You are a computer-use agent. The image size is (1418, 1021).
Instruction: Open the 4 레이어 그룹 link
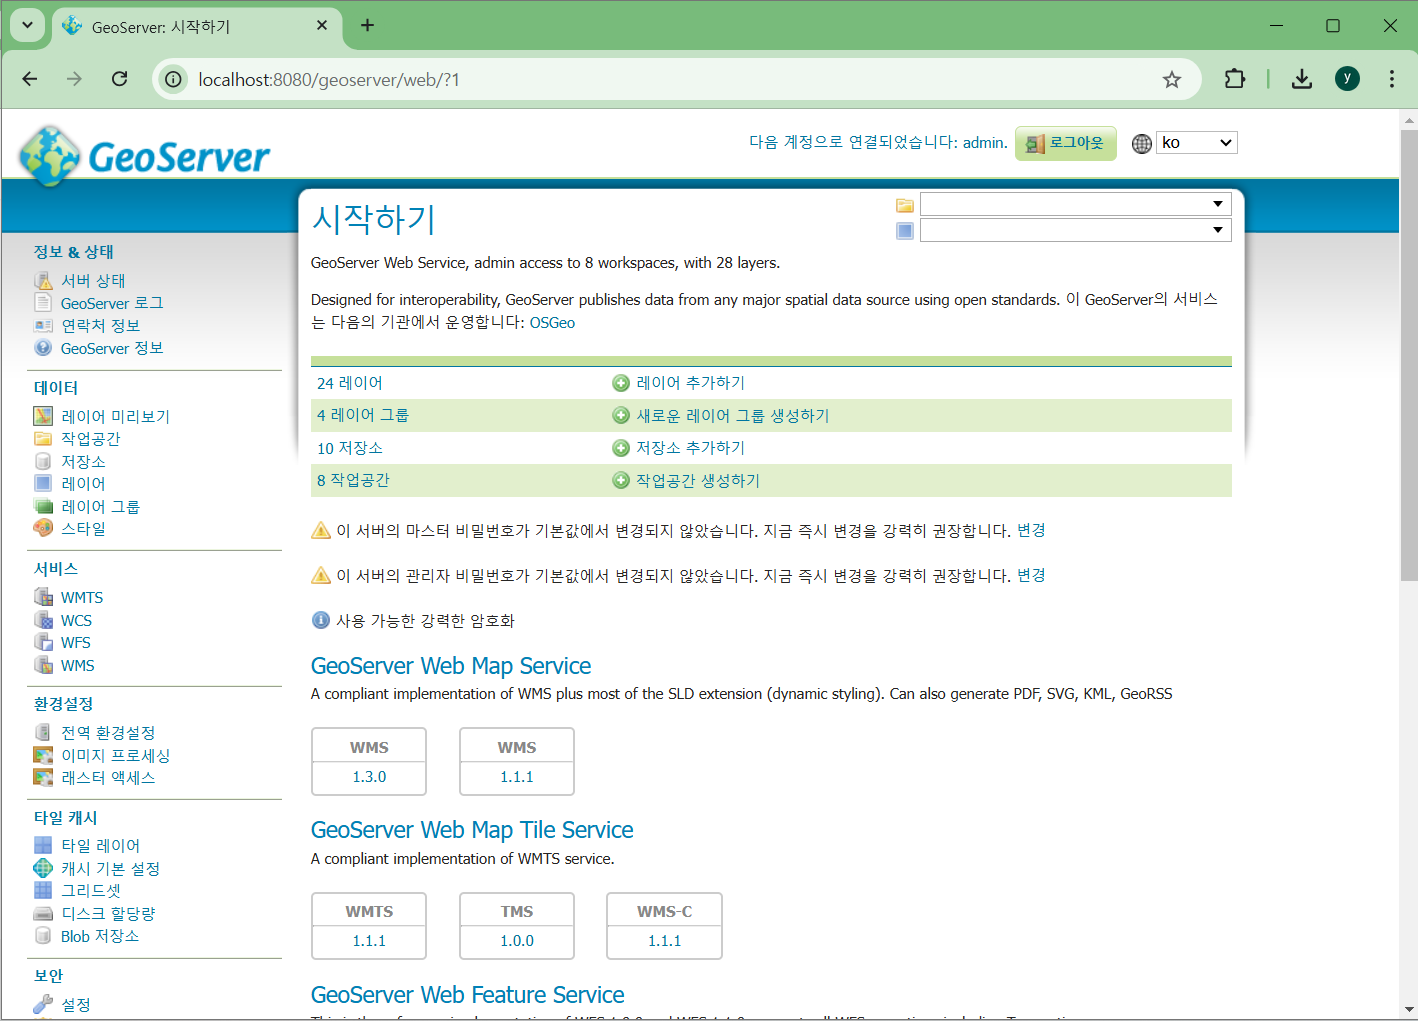[x=363, y=415]
